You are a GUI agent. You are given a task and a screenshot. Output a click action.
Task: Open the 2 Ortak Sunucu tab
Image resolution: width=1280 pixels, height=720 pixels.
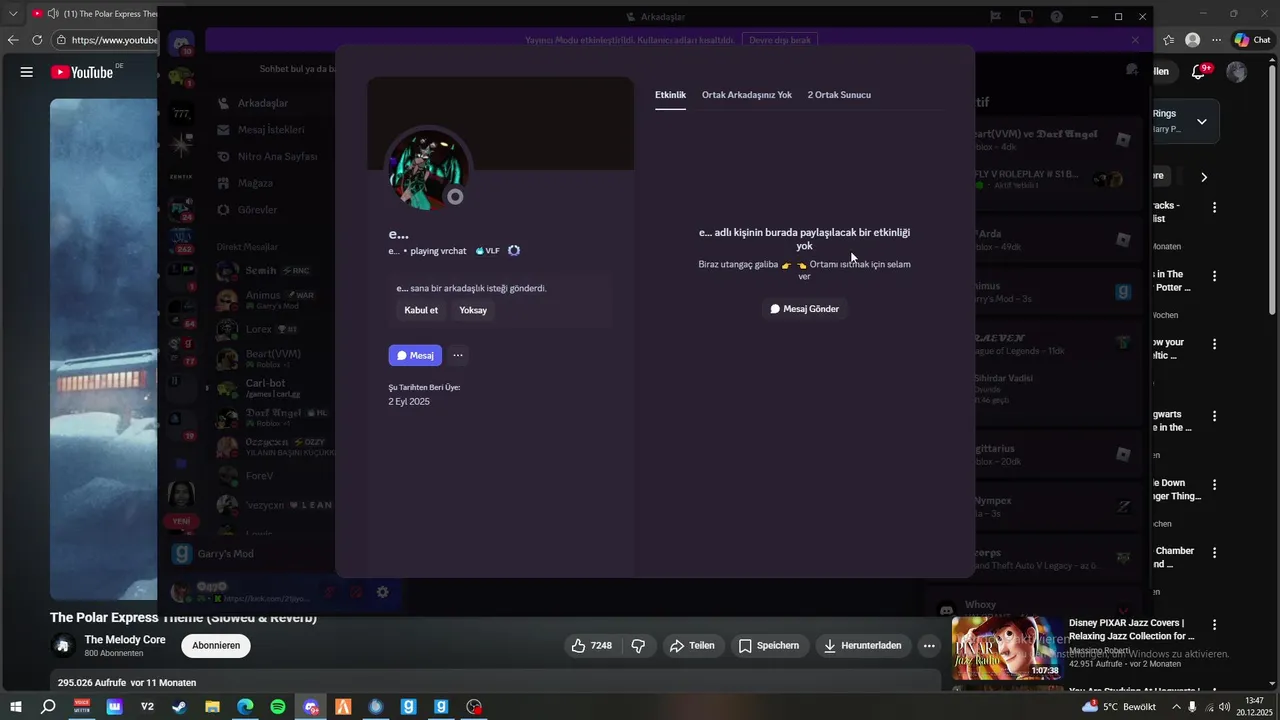point(839,95)
